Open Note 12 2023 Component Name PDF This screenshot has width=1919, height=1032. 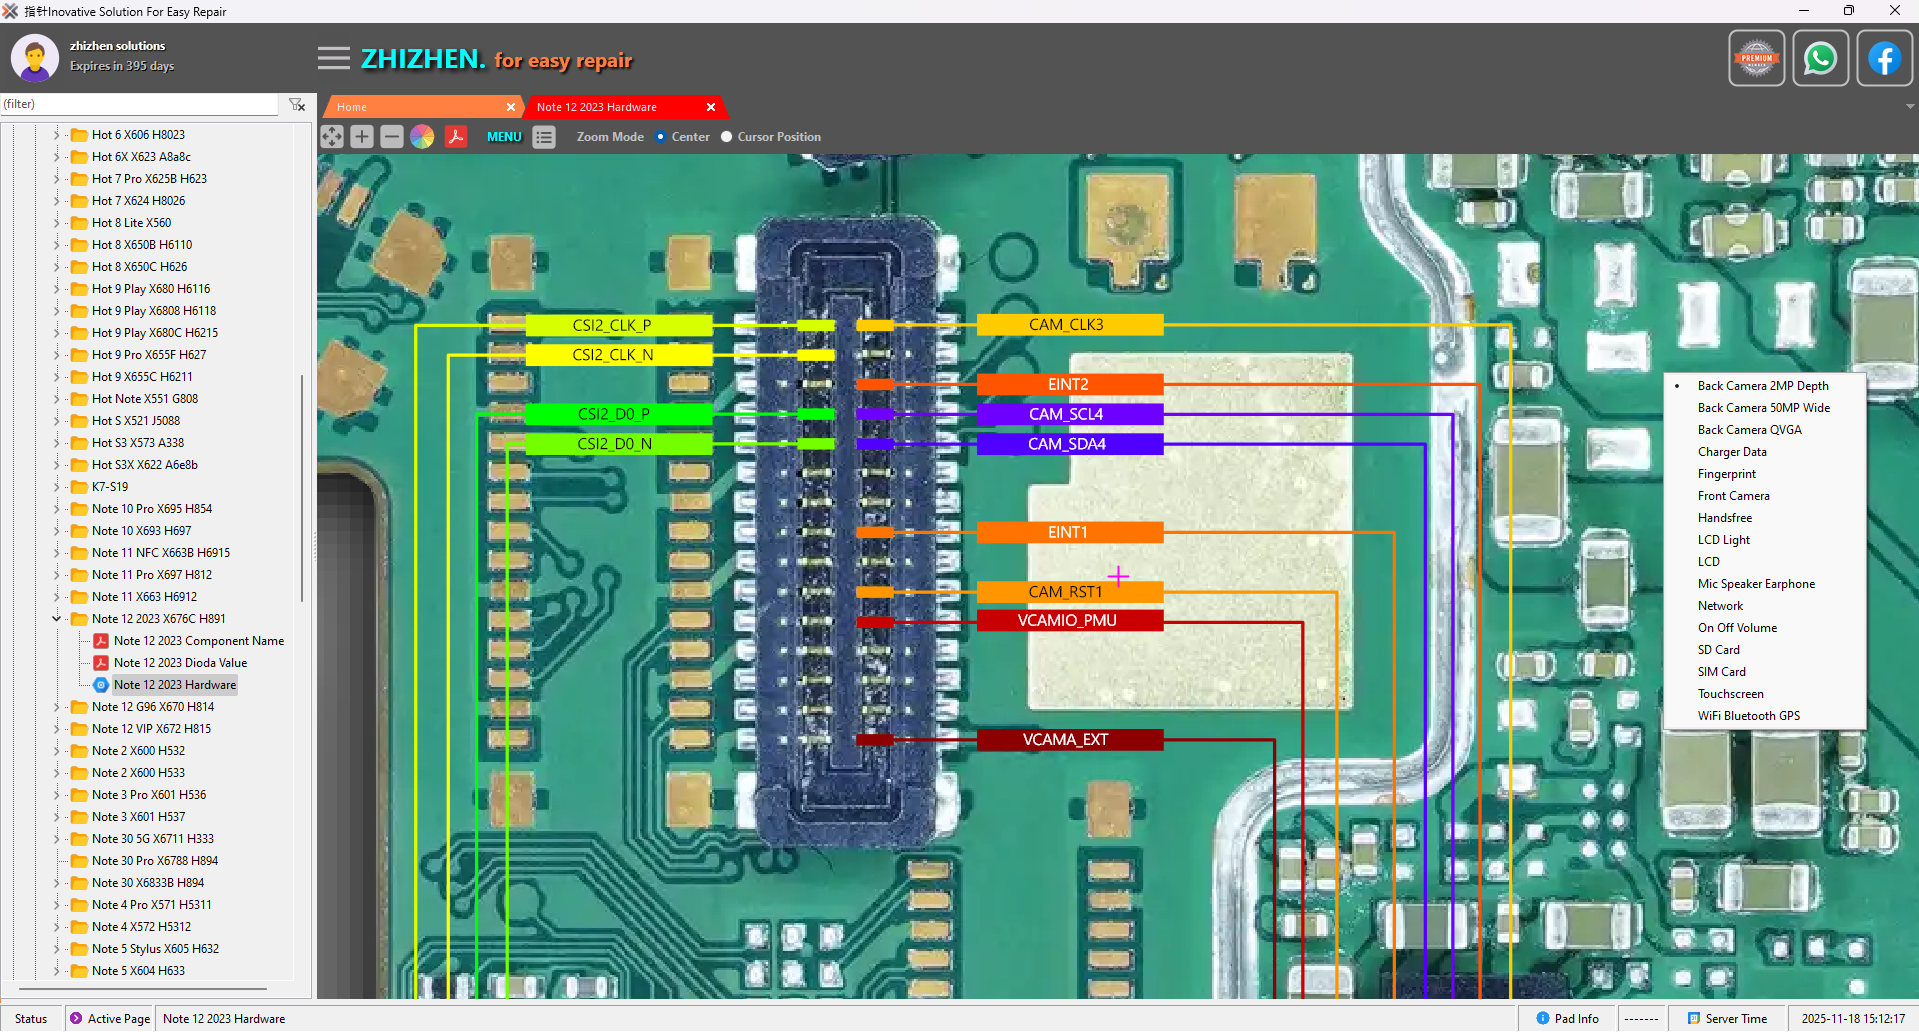[188, 641]
